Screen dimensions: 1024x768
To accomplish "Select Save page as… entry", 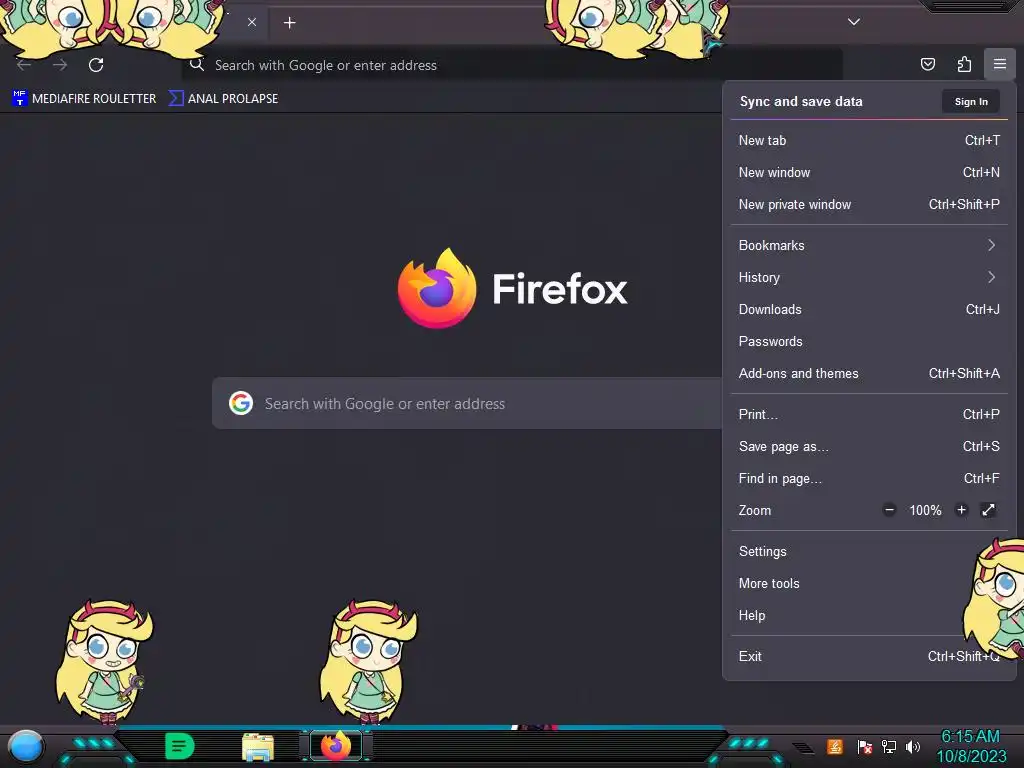I will click(x=869, y=447).
